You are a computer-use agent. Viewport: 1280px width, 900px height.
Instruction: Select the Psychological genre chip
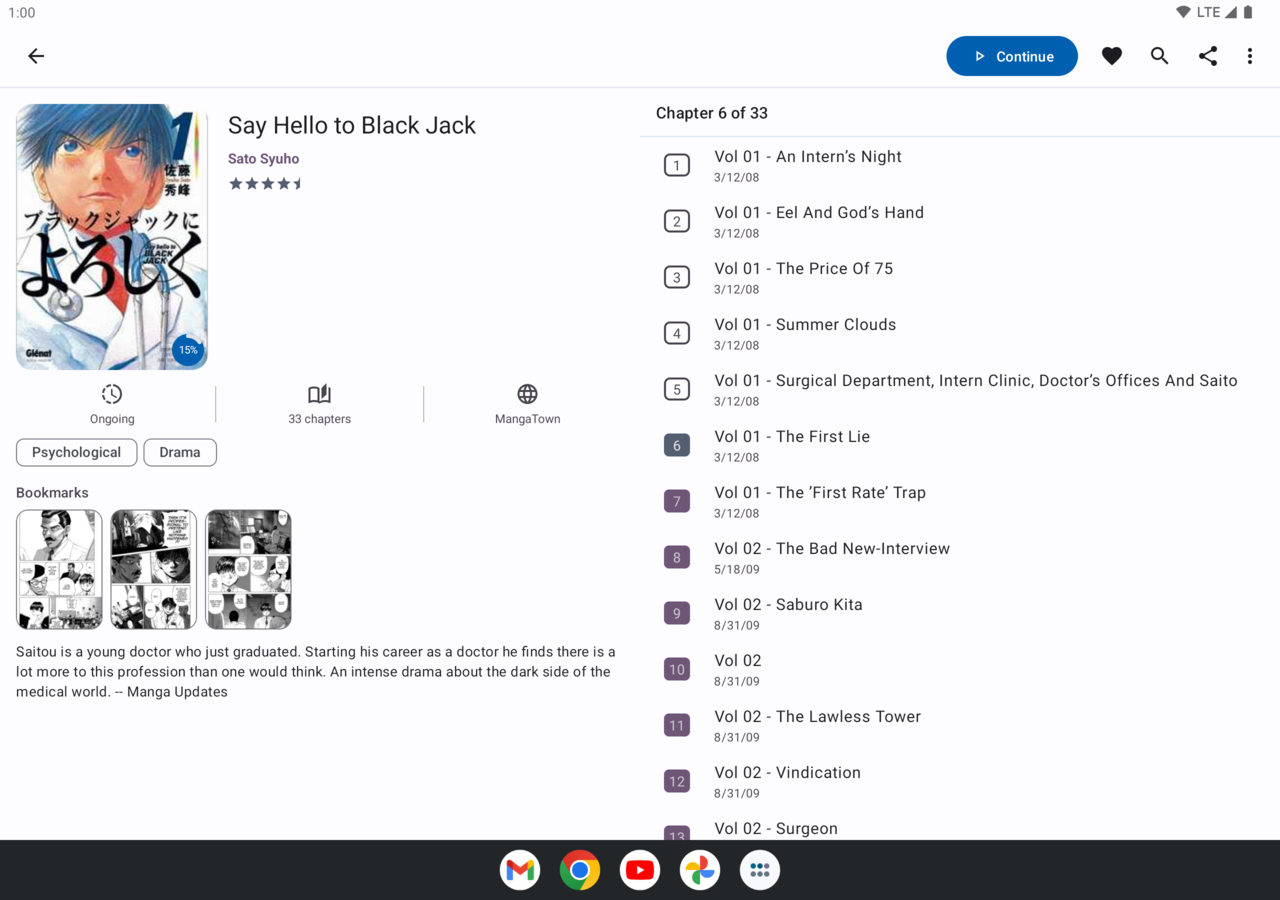pos(76,452)
